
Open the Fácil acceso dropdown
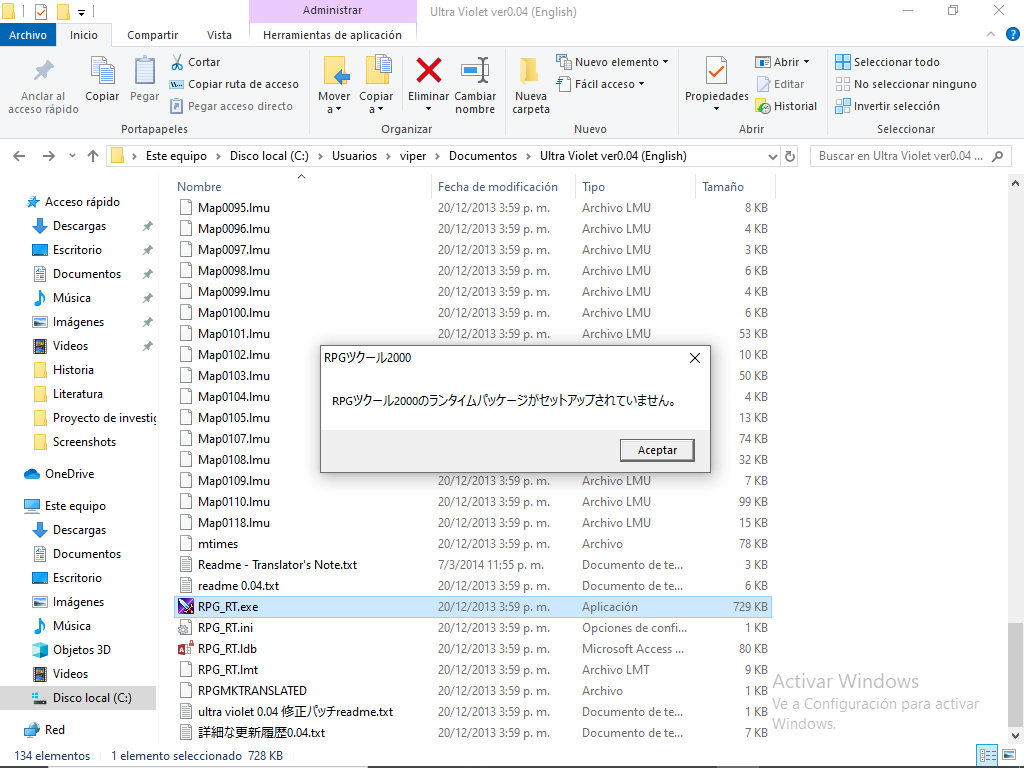[x=601, y=84]
